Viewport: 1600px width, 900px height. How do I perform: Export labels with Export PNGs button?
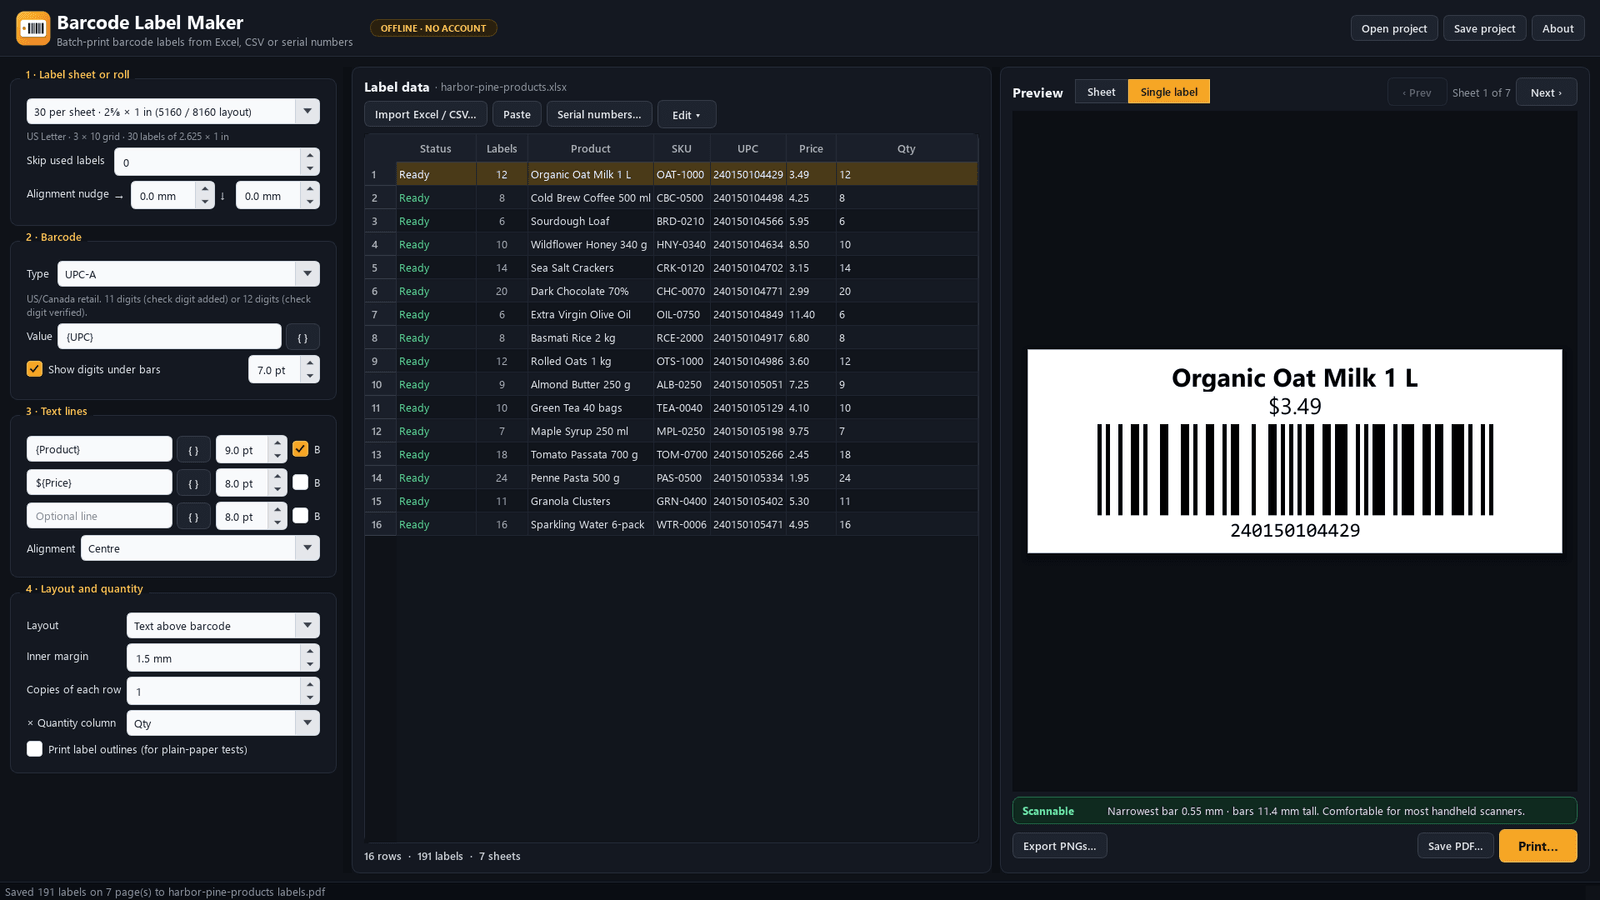[x=1060, y=846]
